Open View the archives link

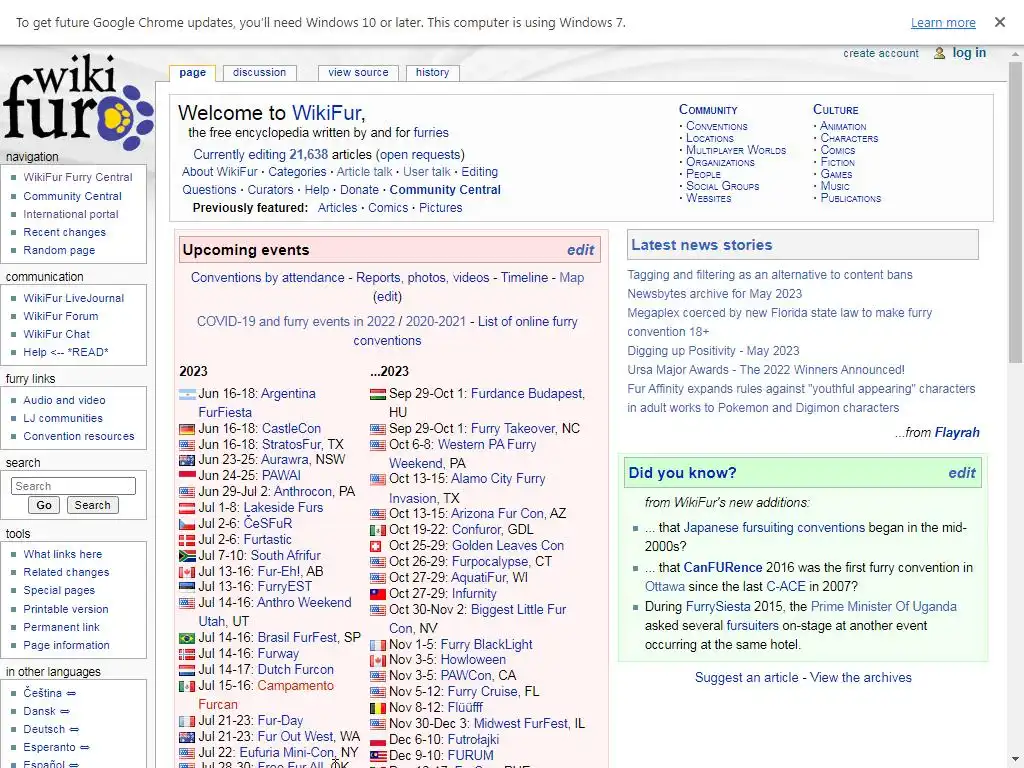(x=860, y=678)
